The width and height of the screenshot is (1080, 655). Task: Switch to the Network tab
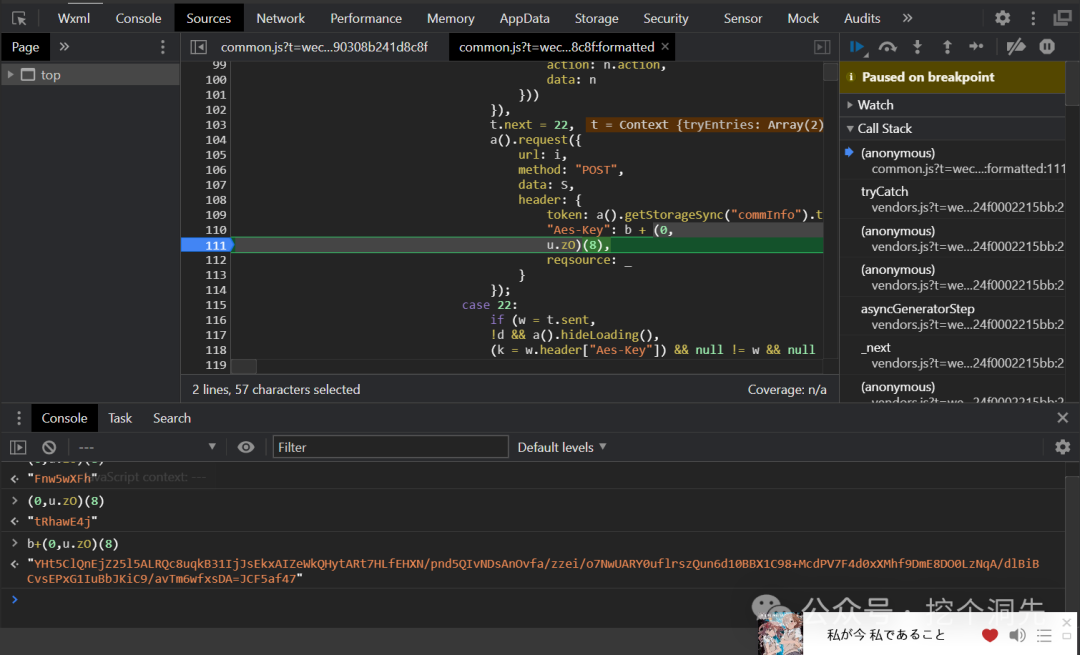(x=280, y=18)
